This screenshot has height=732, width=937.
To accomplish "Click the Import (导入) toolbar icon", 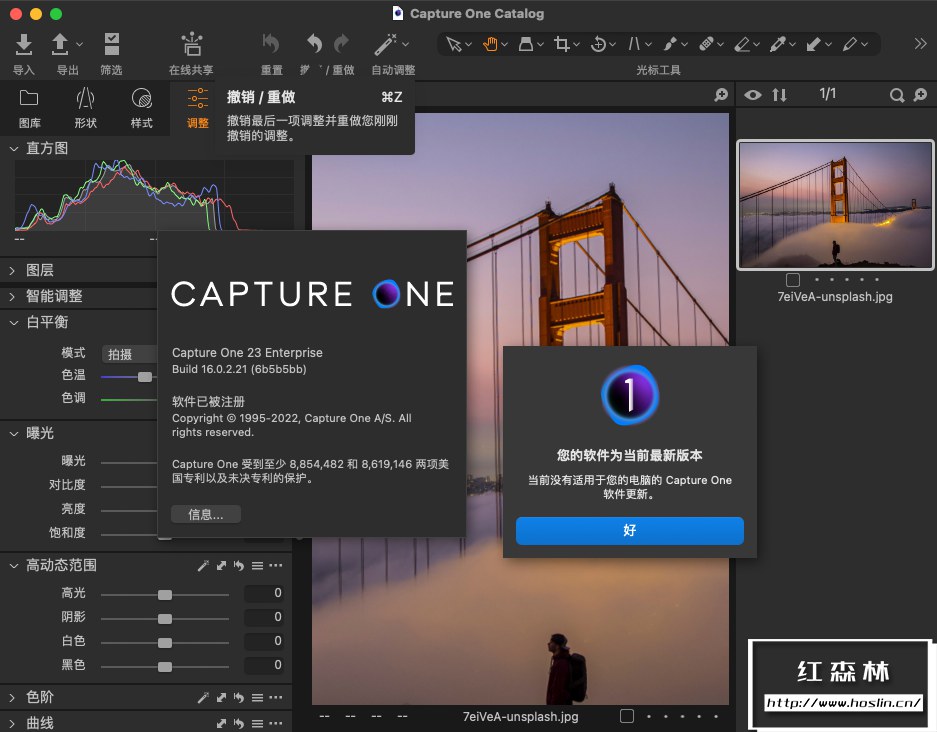I will pyautogui.click(x=24, y=45).
